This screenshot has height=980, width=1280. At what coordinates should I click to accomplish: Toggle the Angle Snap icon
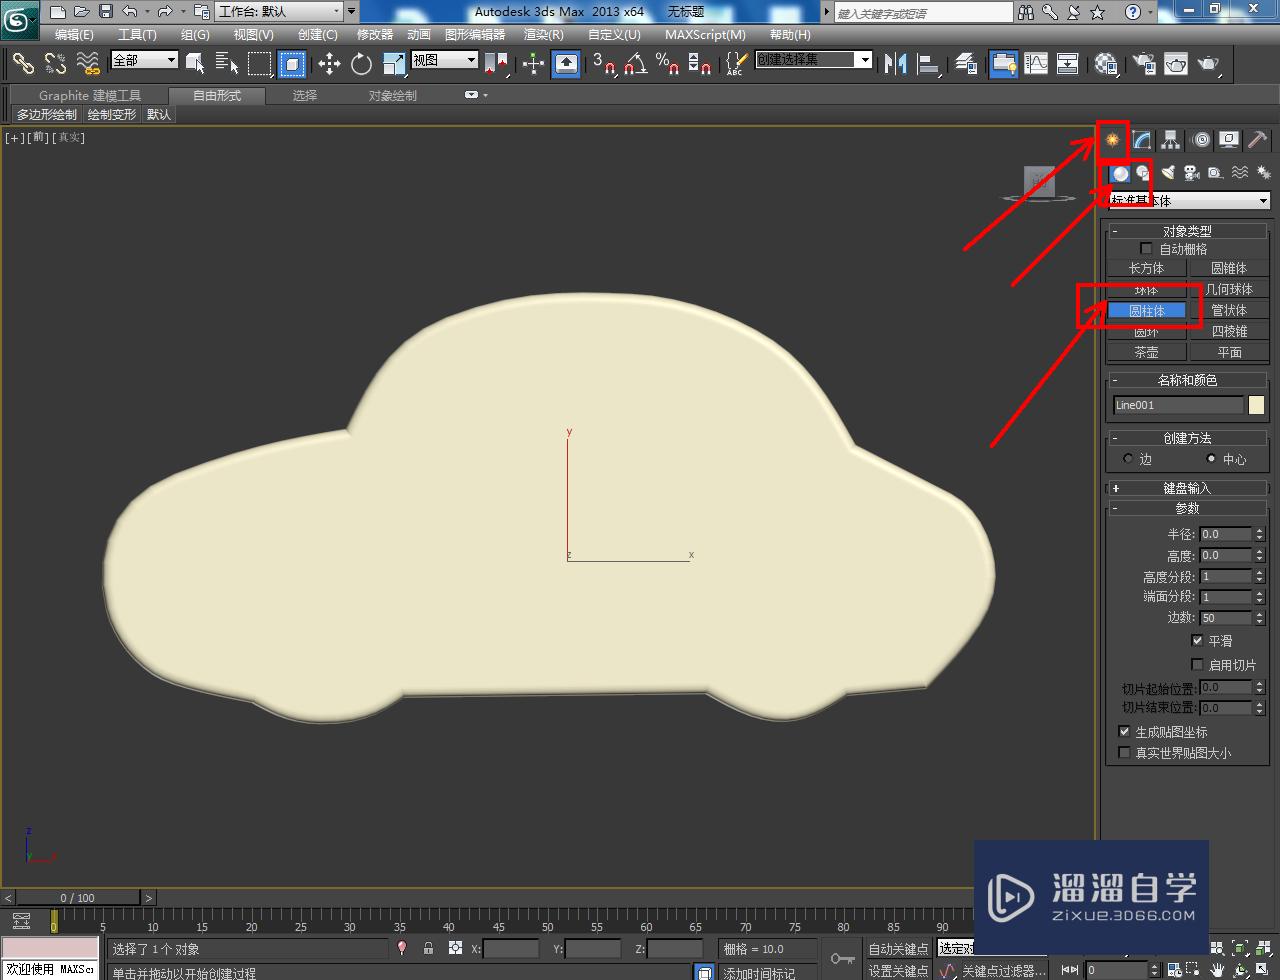635,64
